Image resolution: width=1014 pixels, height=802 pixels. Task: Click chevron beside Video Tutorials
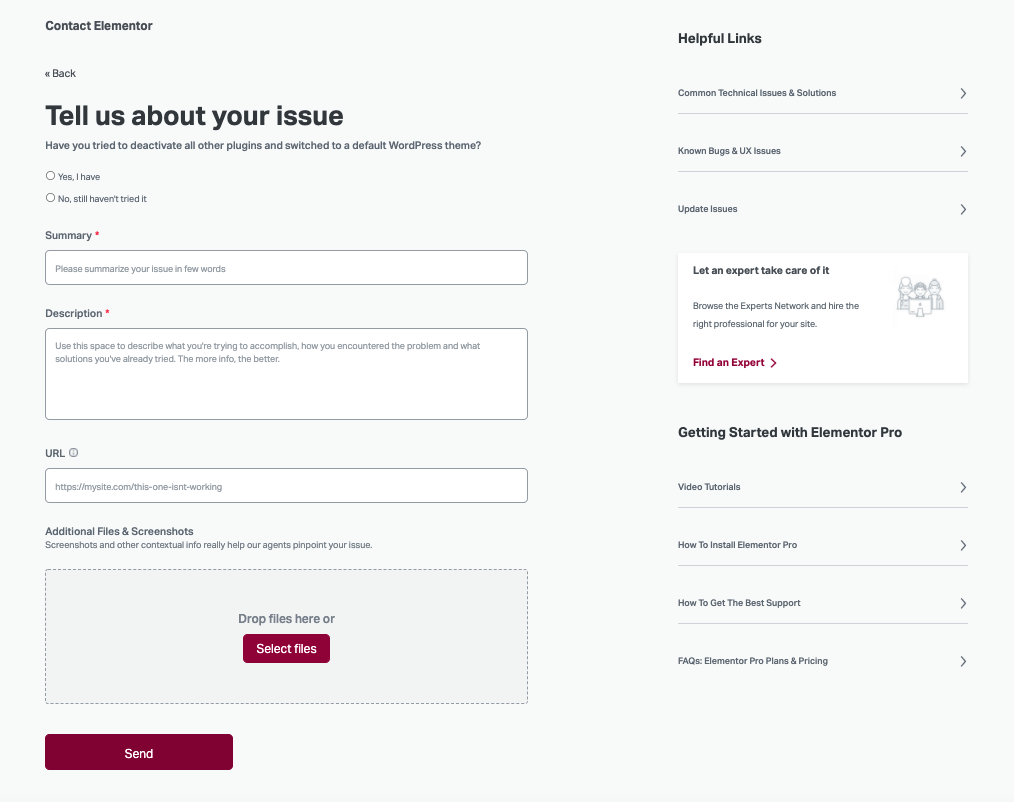coord(963,487)
